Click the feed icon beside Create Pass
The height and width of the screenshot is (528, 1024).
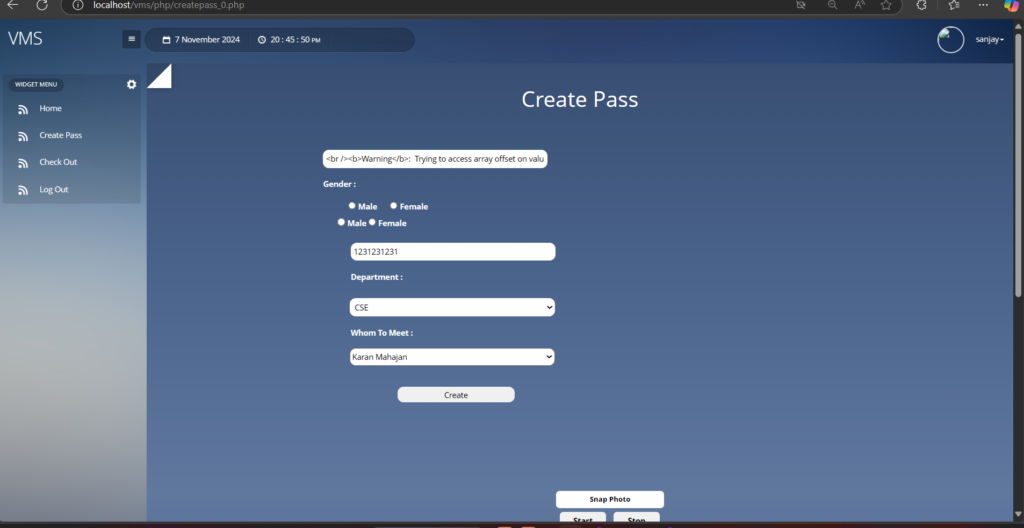tap(23, 136)
